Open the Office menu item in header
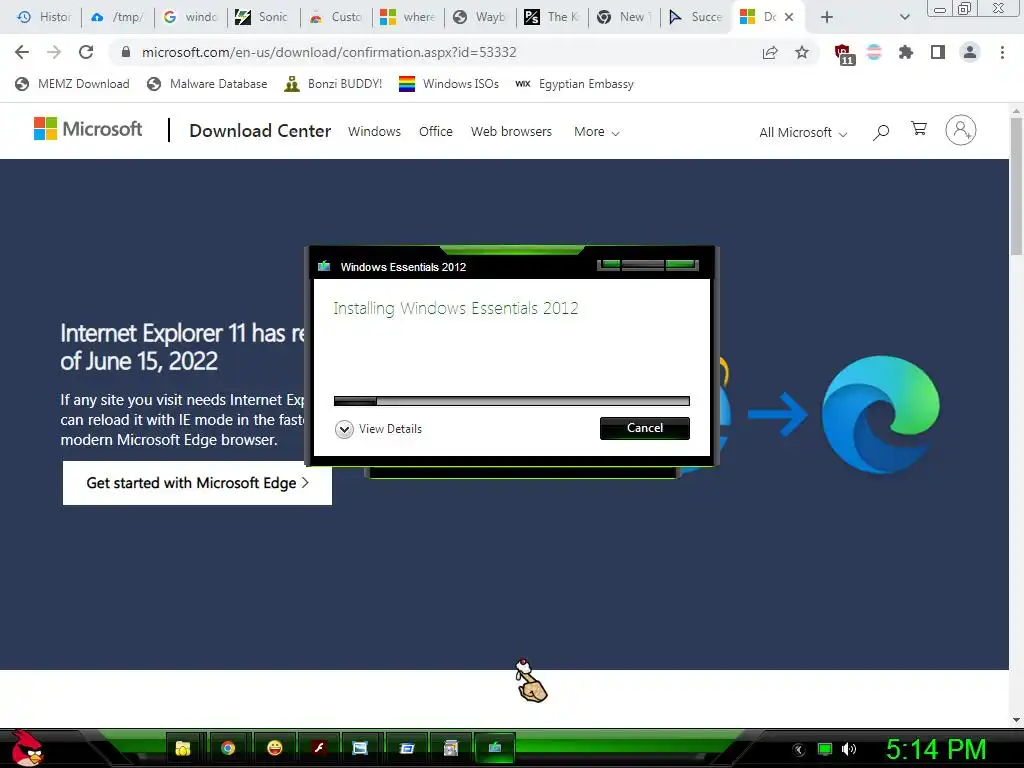 pos(436,131)
